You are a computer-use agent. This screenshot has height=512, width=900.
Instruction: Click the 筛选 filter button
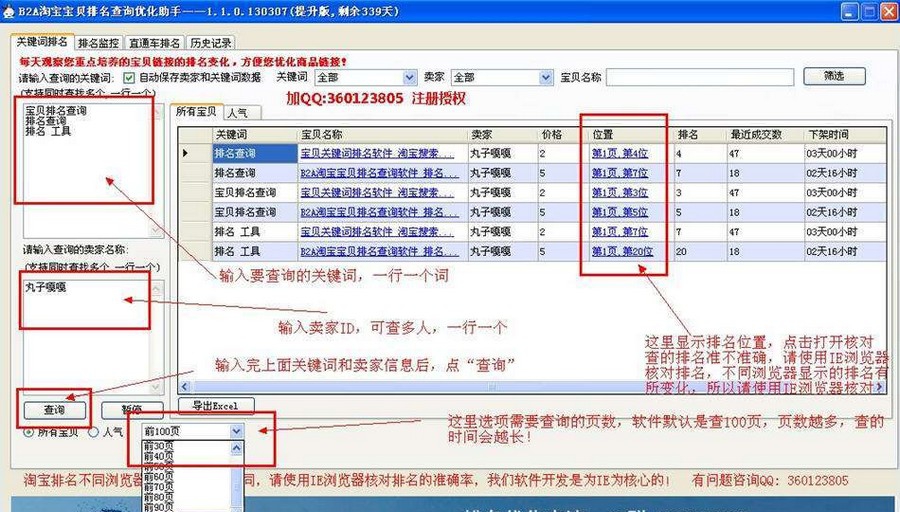click(834, 76)
